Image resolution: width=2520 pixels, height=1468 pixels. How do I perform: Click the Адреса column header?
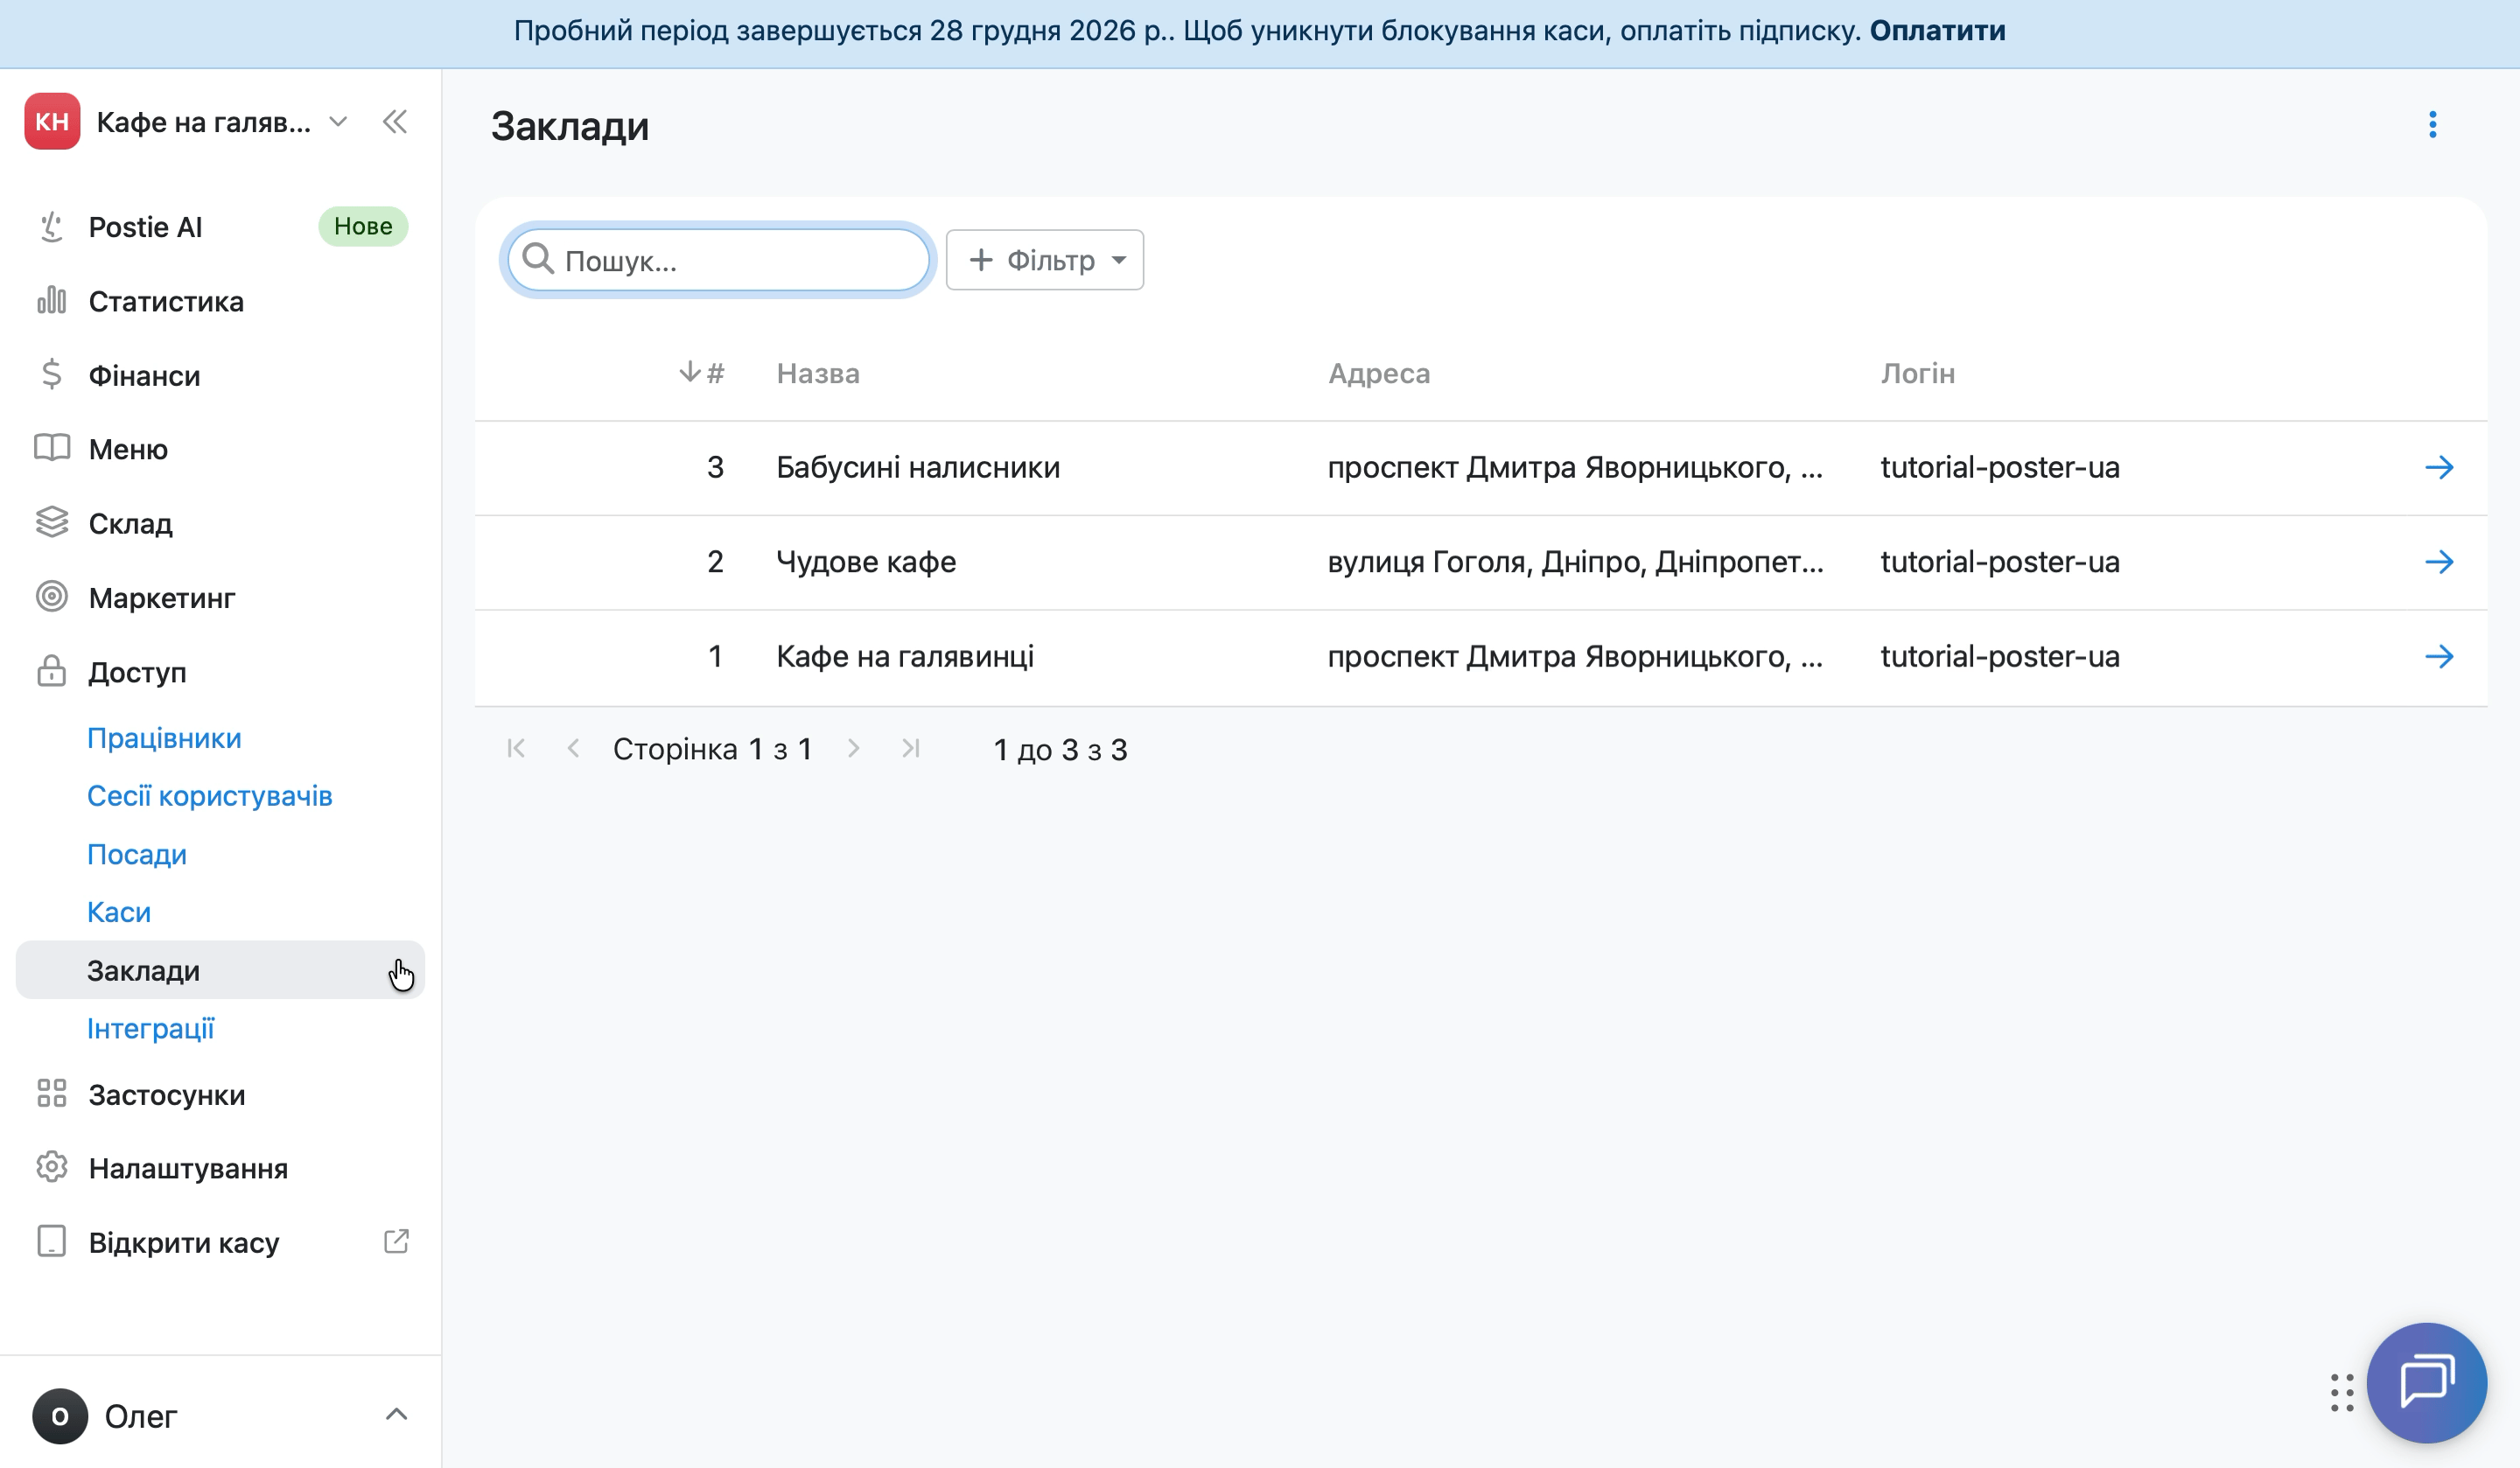[1378, 373]
